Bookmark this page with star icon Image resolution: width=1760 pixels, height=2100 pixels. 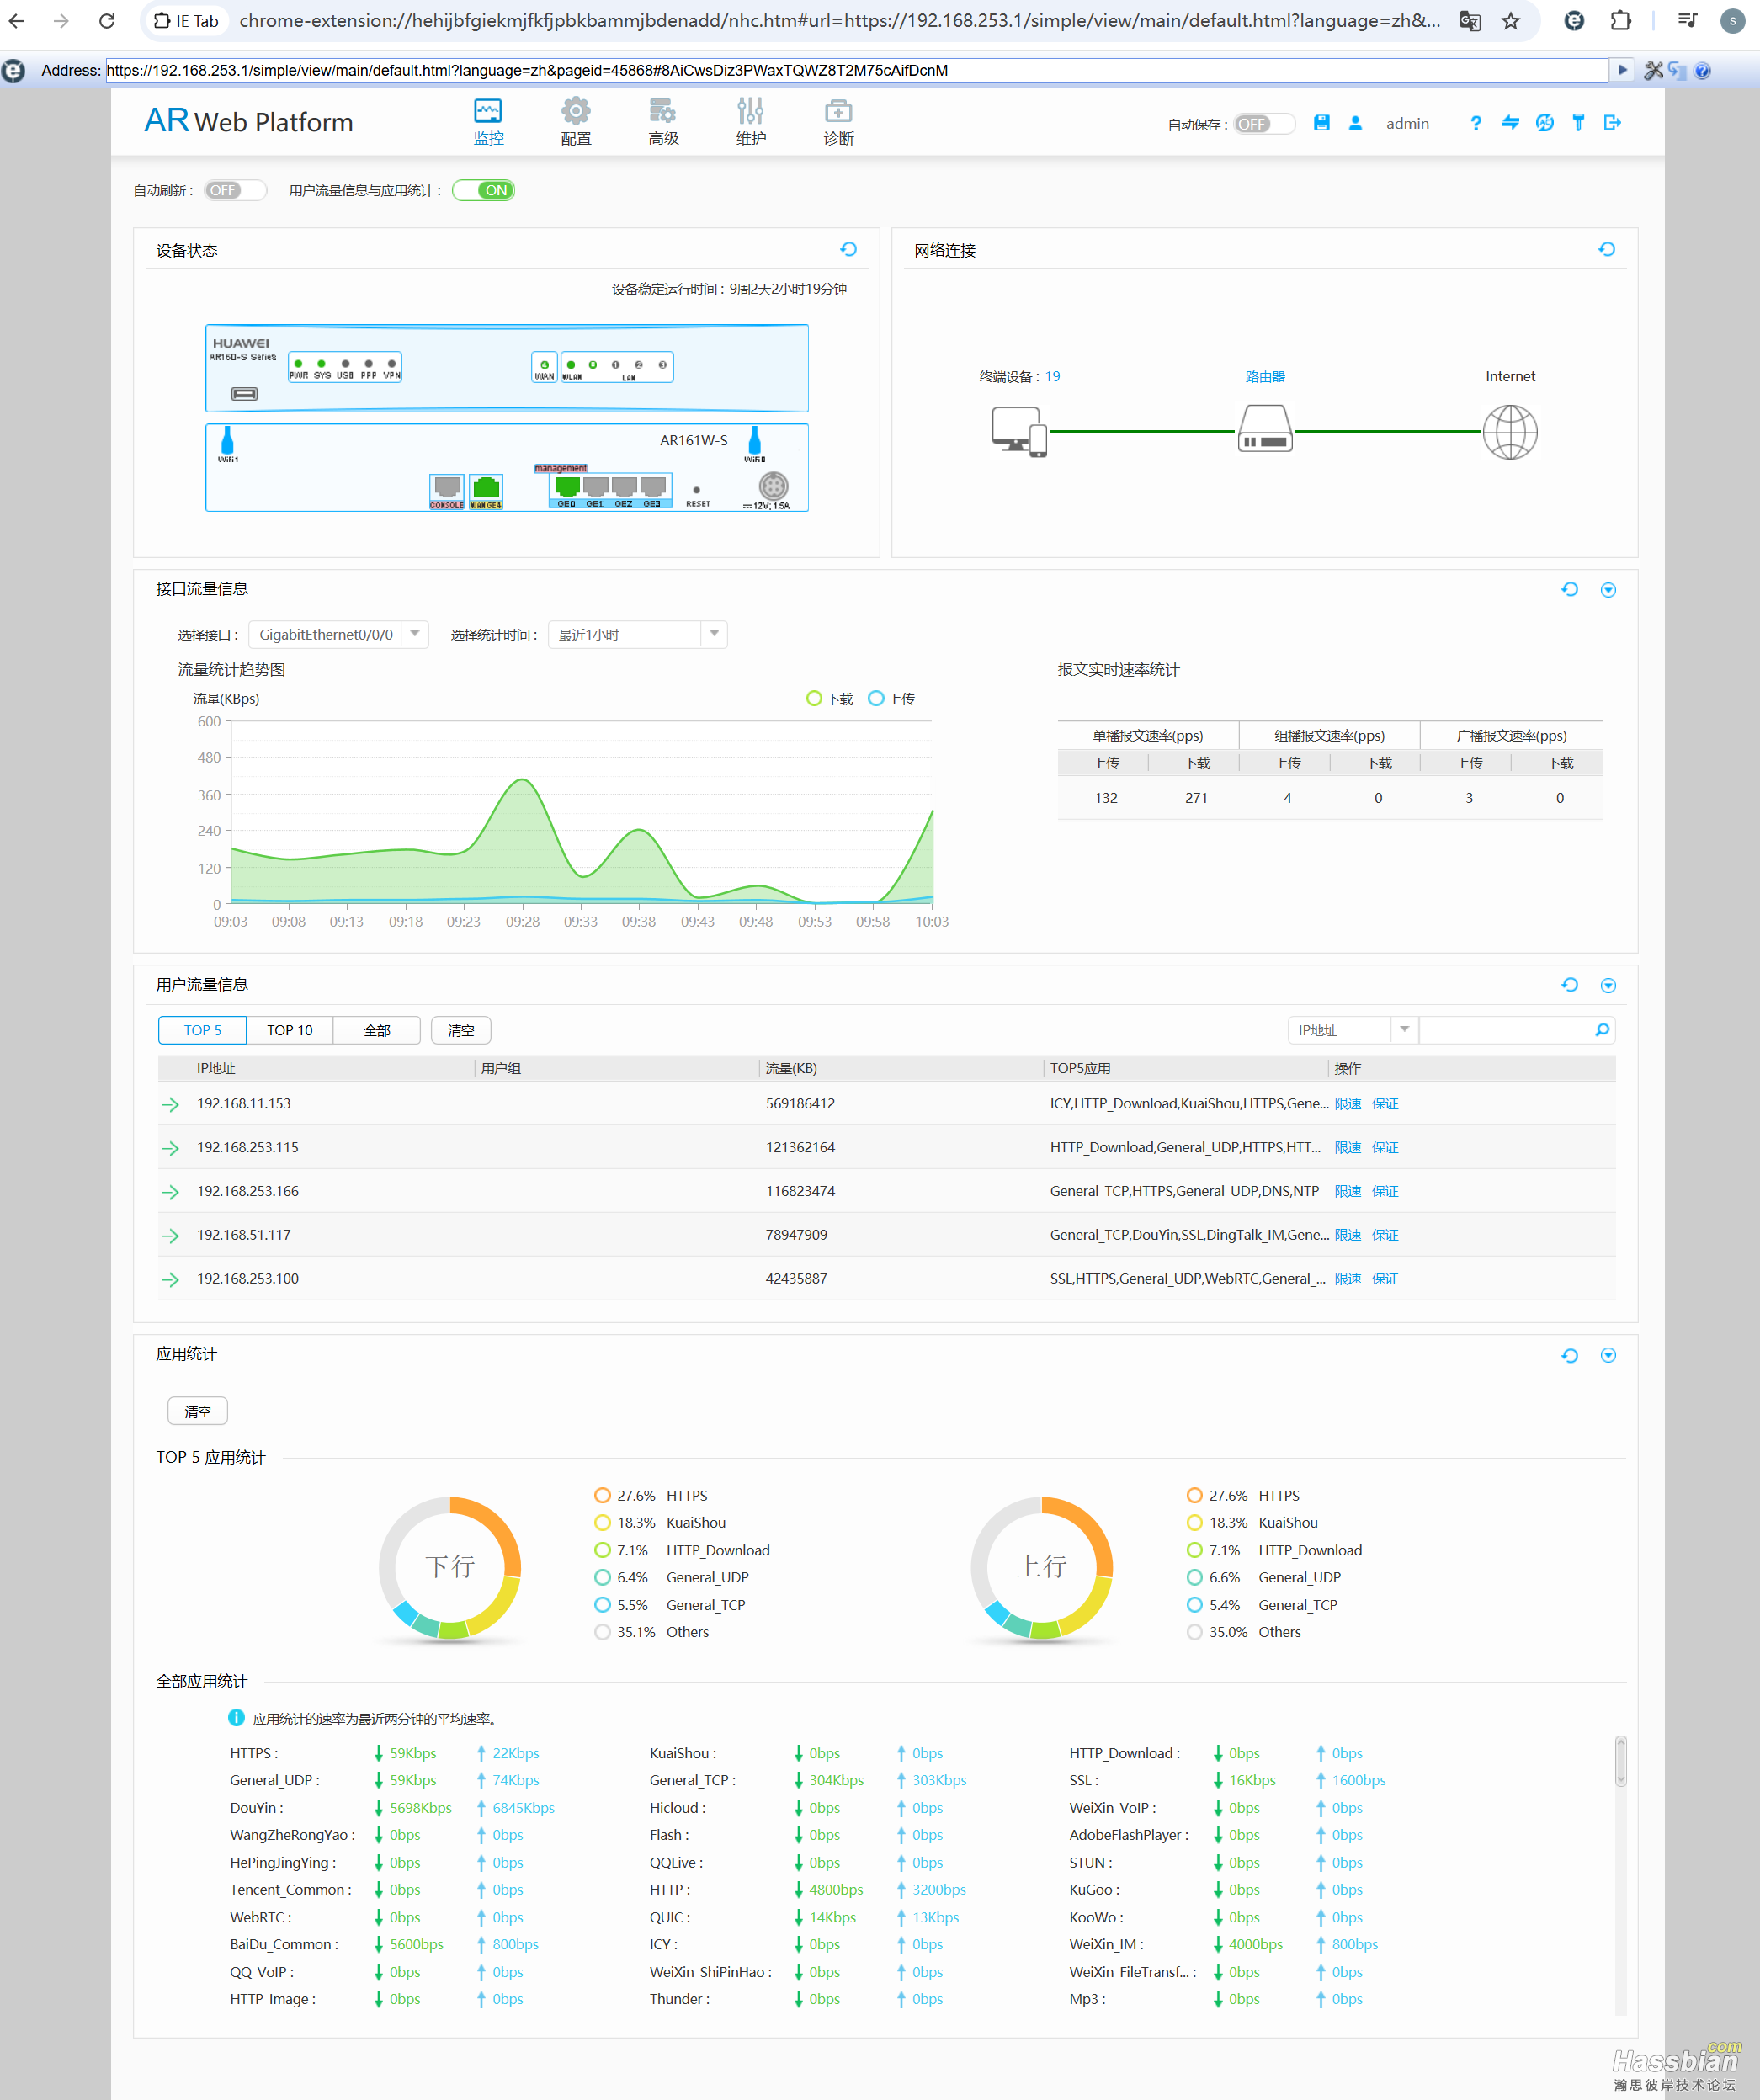pyautogui.click(x=1511, y=21)
